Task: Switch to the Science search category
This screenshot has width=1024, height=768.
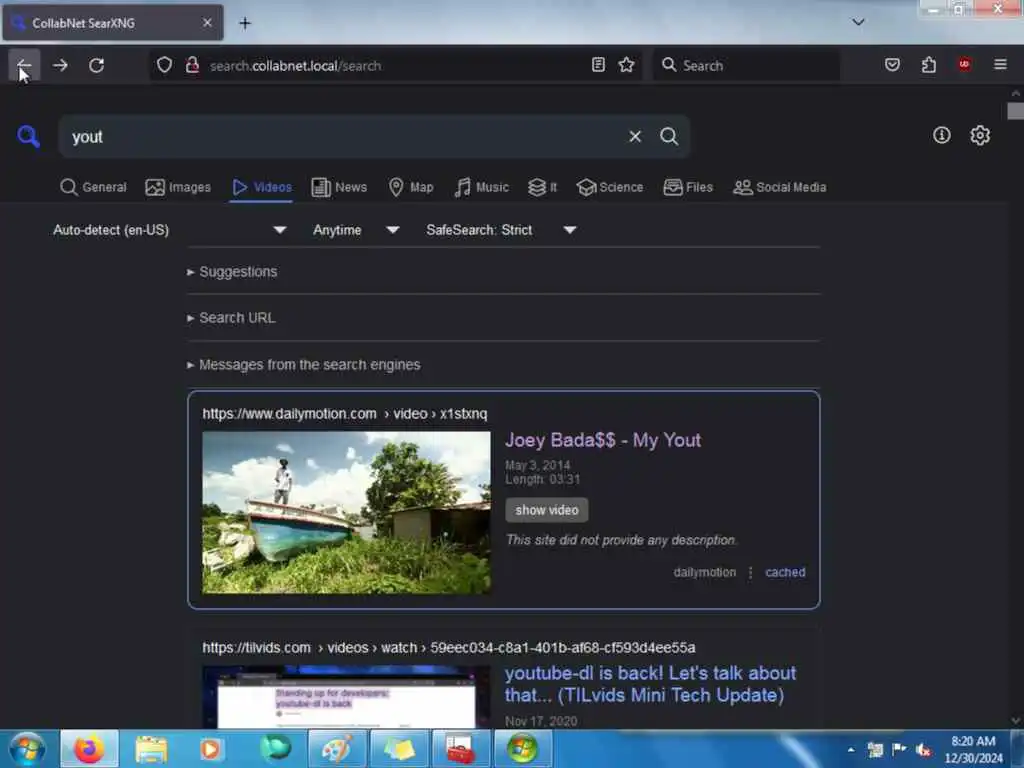Action: click(x=610, y=187)
